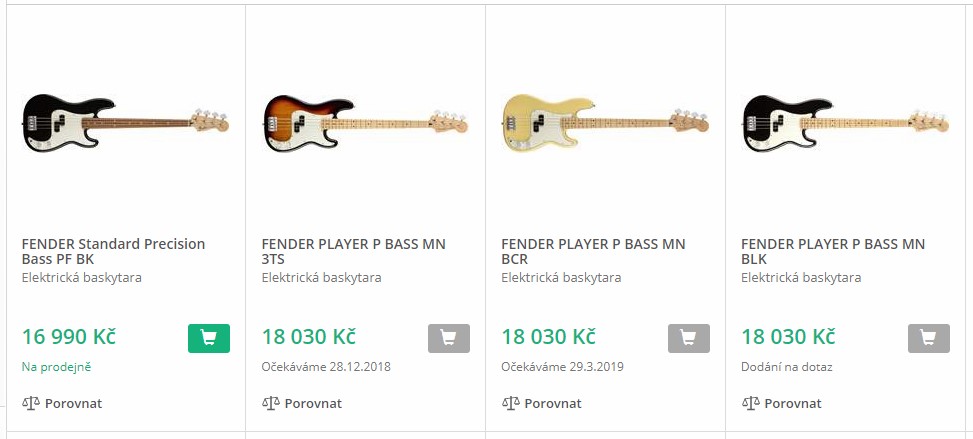Open FENDER Standard Precision Bass PF BK title
973x439 pixels.
click(113, 251)
